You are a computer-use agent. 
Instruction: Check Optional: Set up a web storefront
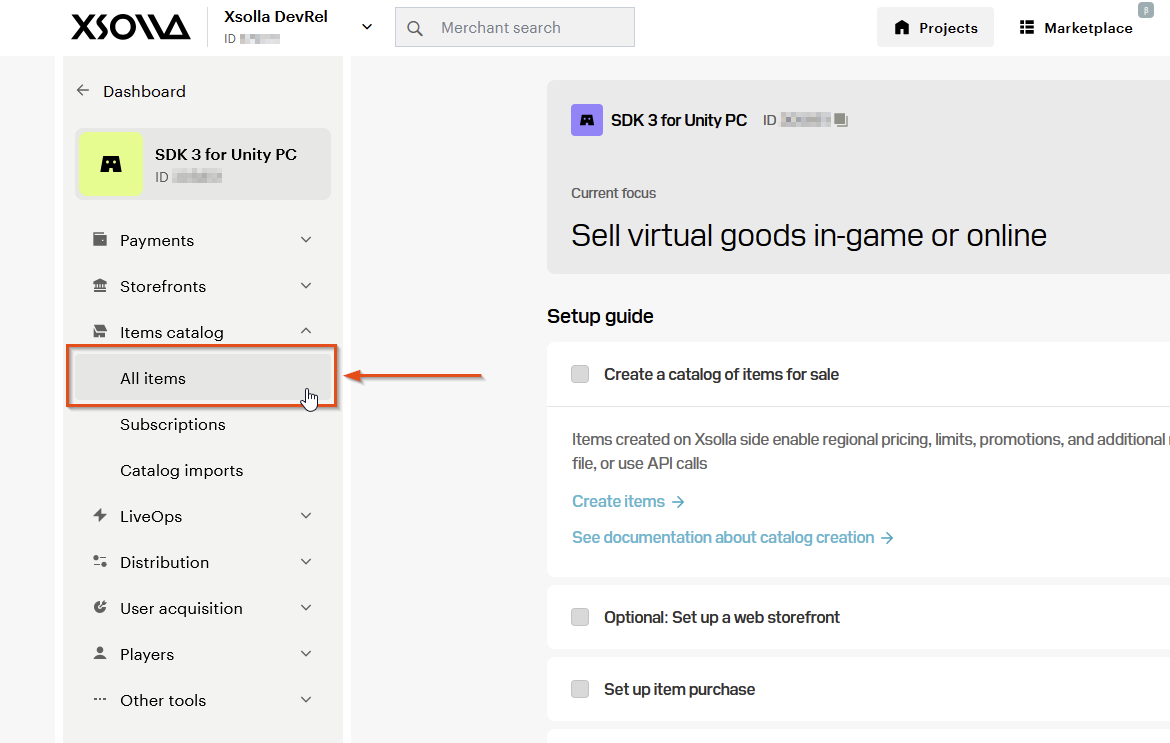click(x=580, y=617)
